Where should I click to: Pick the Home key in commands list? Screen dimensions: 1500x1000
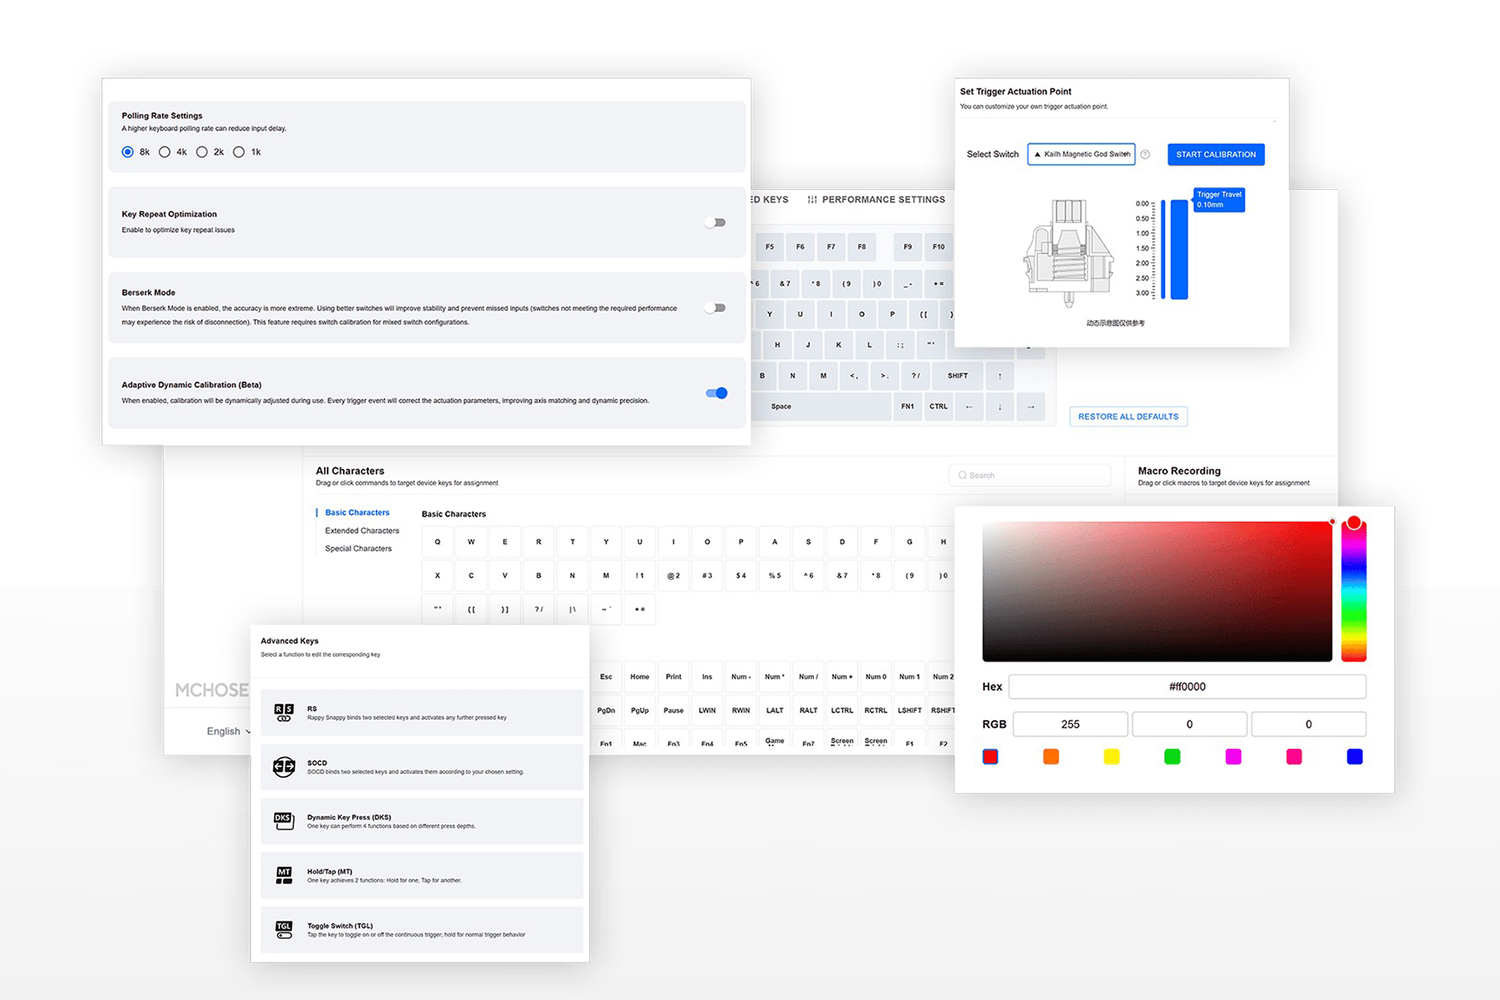click(x=640, y=677)
